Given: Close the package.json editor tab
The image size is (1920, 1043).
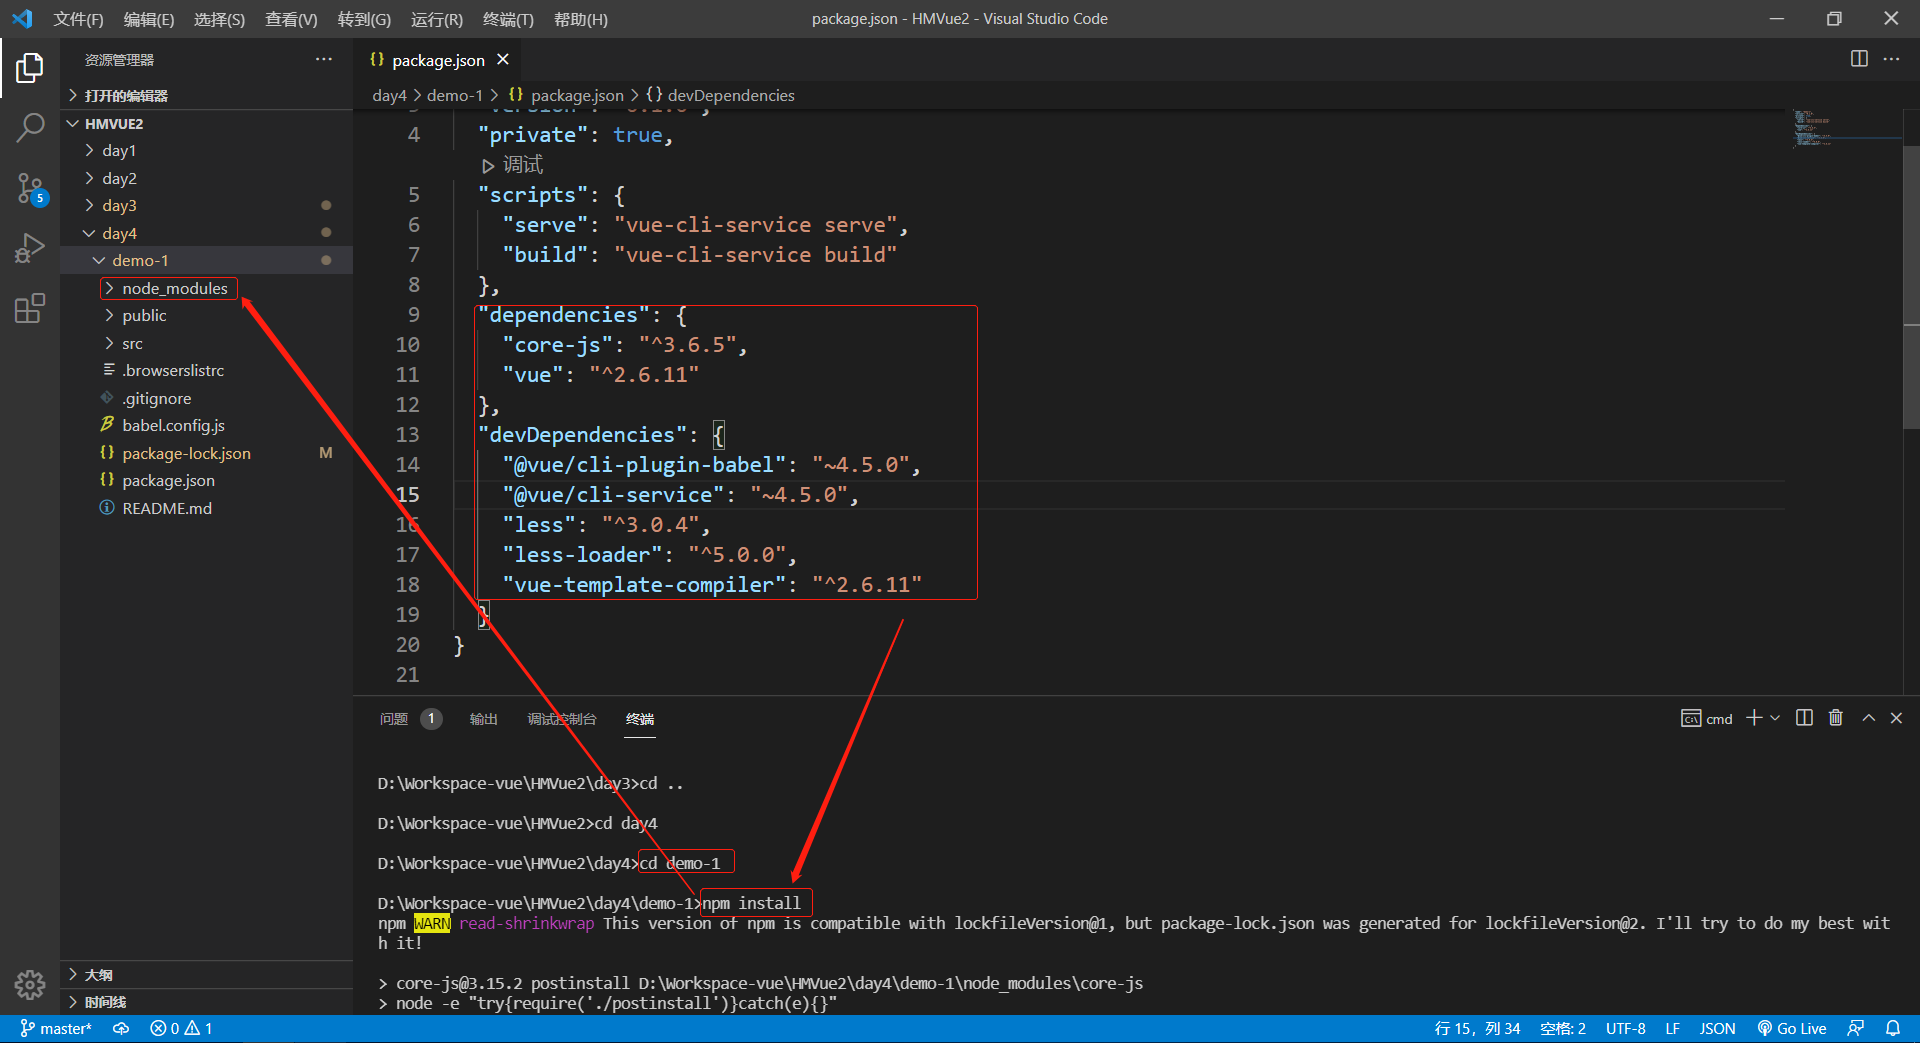Looking at the screenshot, I should (503, 60).
